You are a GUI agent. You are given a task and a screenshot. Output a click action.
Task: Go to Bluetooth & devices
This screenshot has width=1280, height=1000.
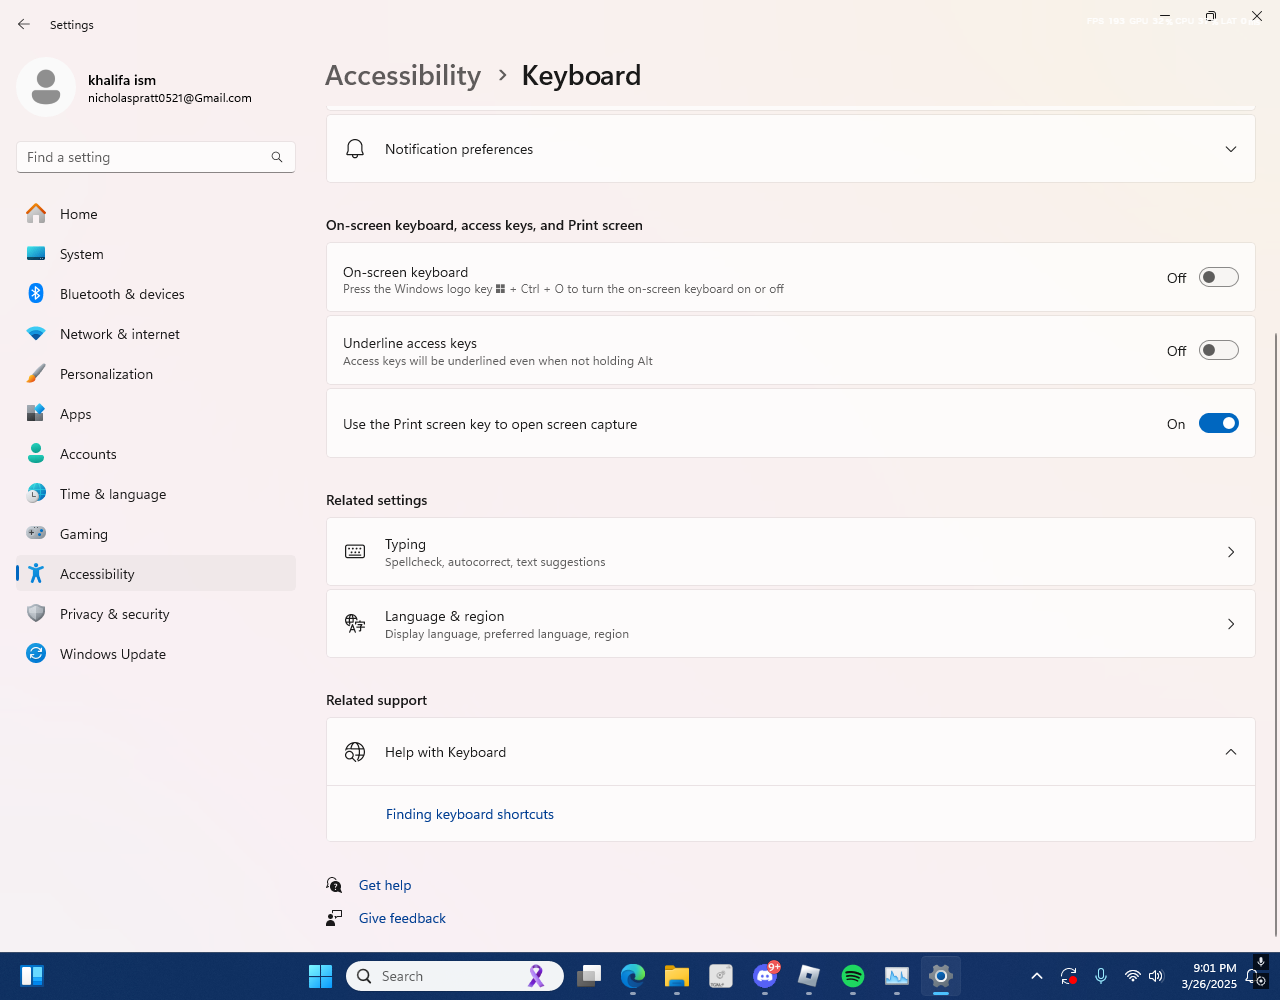pos(156,294)
